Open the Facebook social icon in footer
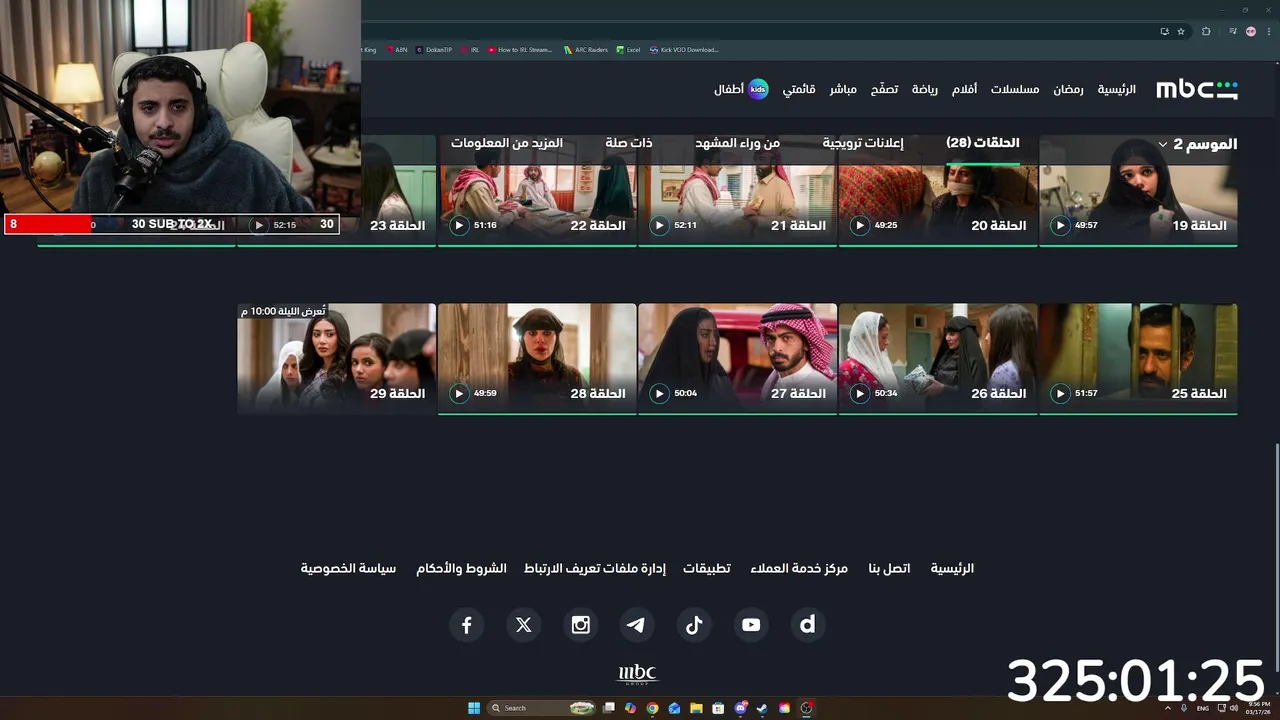Screen dimensions: 1280x720 pyautogui.click(x=466, y=625)
